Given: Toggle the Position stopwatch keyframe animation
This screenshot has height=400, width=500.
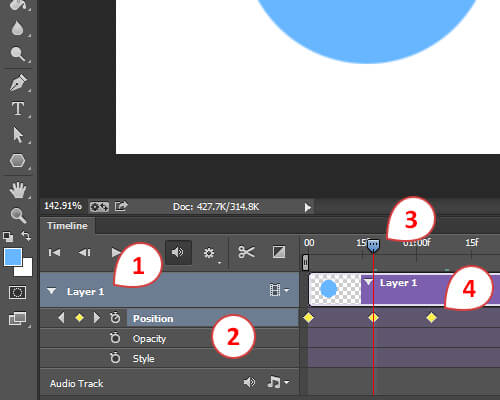Looking at the screenshot, I should point(115,318).
